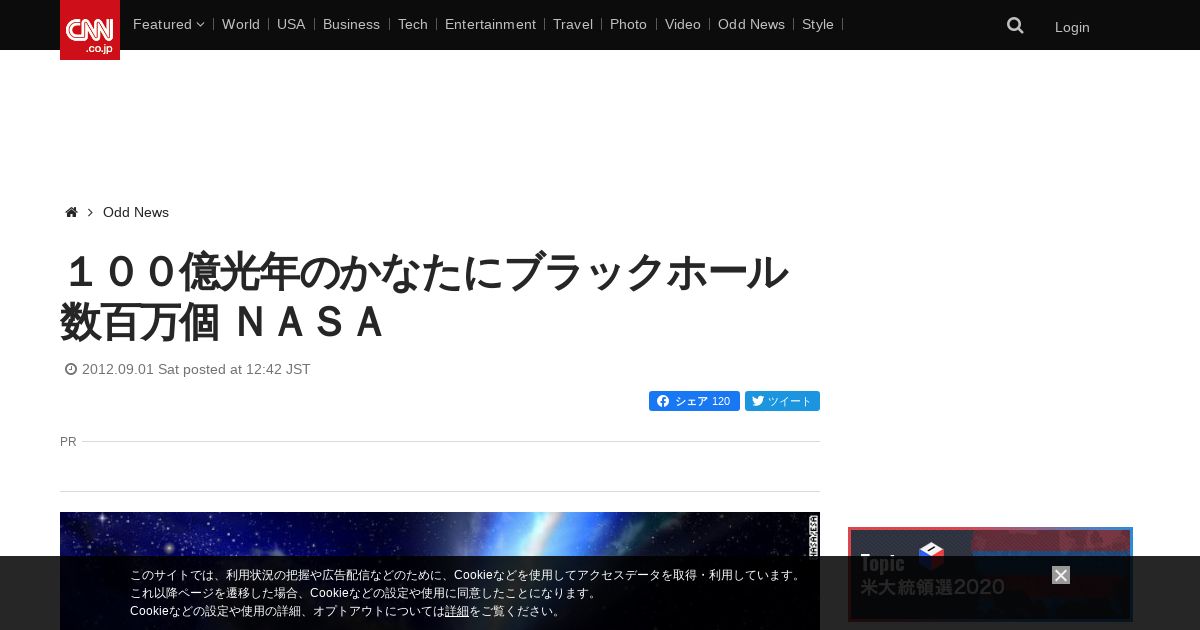This screenshot has height=630, width=1200.
Task: Click the article space image
Action: point(440,571)
